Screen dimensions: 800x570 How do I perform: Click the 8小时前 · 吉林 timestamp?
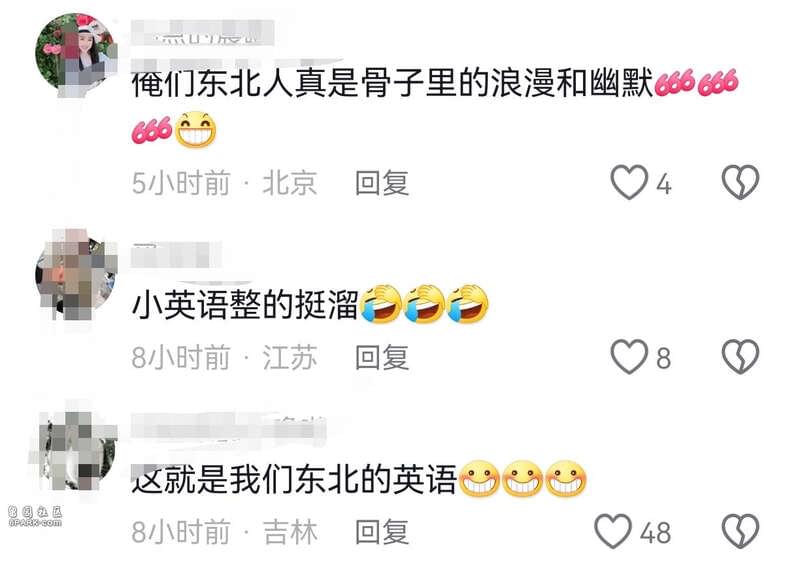[224, 532]
